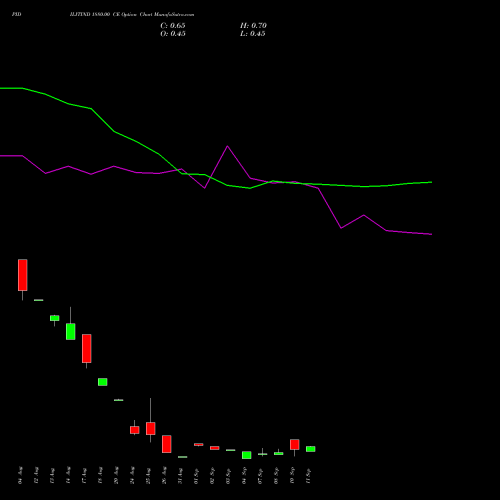Select the green candle for 14 Aug
Image resolution: width=500 pixels, height=500 pixels.
(71, 331)
